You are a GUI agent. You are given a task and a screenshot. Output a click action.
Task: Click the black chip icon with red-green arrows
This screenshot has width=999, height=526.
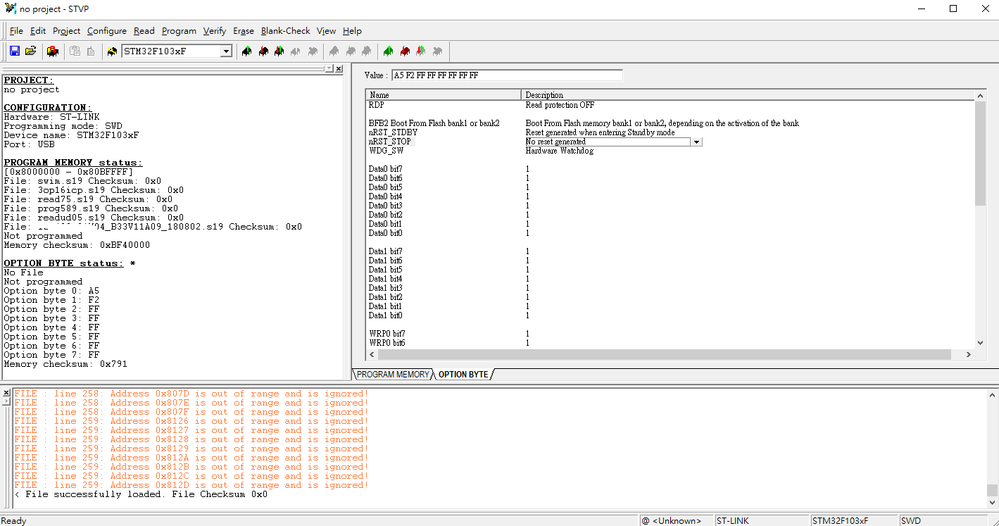(279, 51)
